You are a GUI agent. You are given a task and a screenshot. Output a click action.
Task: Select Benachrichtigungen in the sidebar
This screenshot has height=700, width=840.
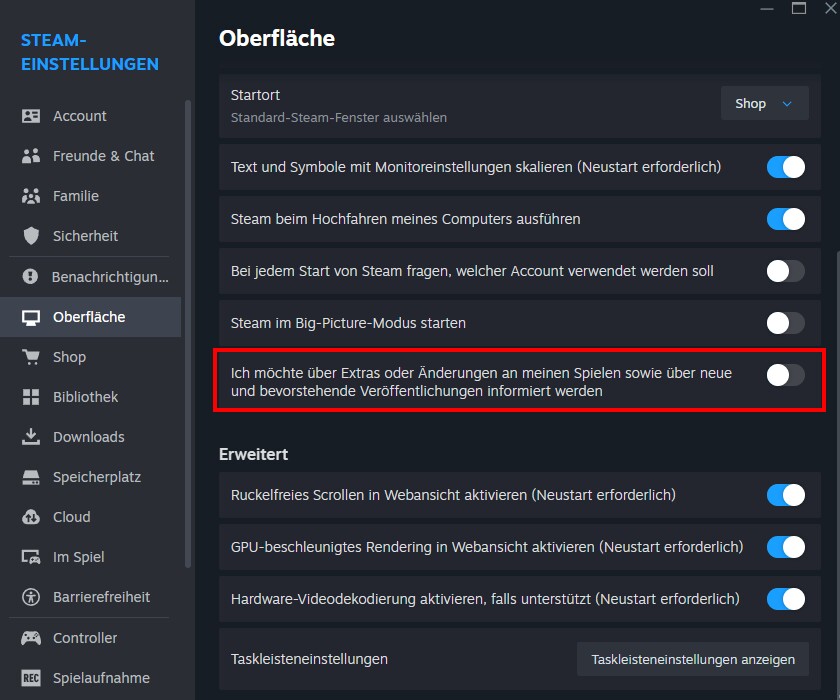click(110, 277)
